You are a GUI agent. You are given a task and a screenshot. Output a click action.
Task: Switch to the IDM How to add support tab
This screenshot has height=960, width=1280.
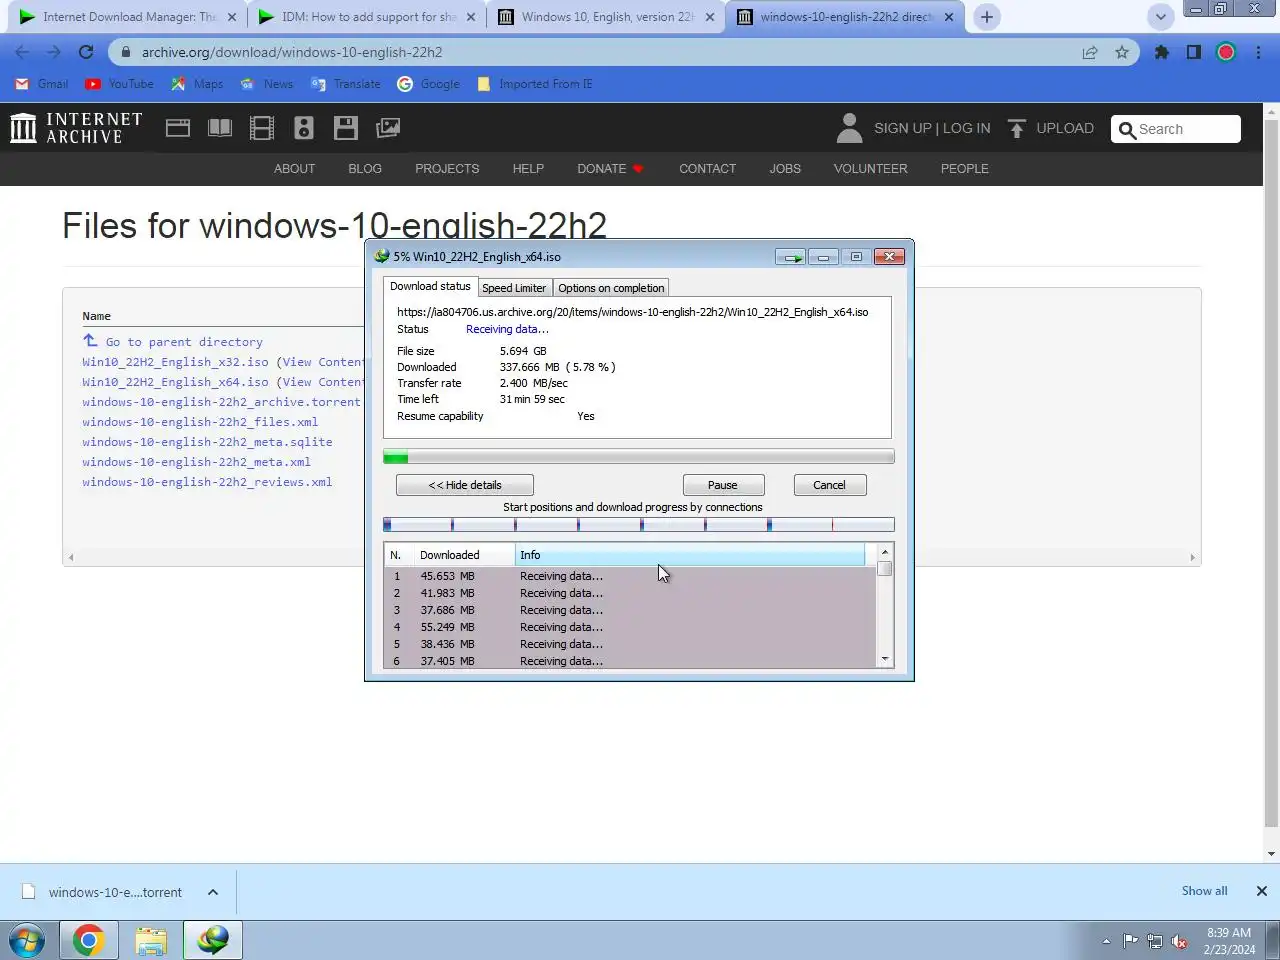(x=366, y=17)
